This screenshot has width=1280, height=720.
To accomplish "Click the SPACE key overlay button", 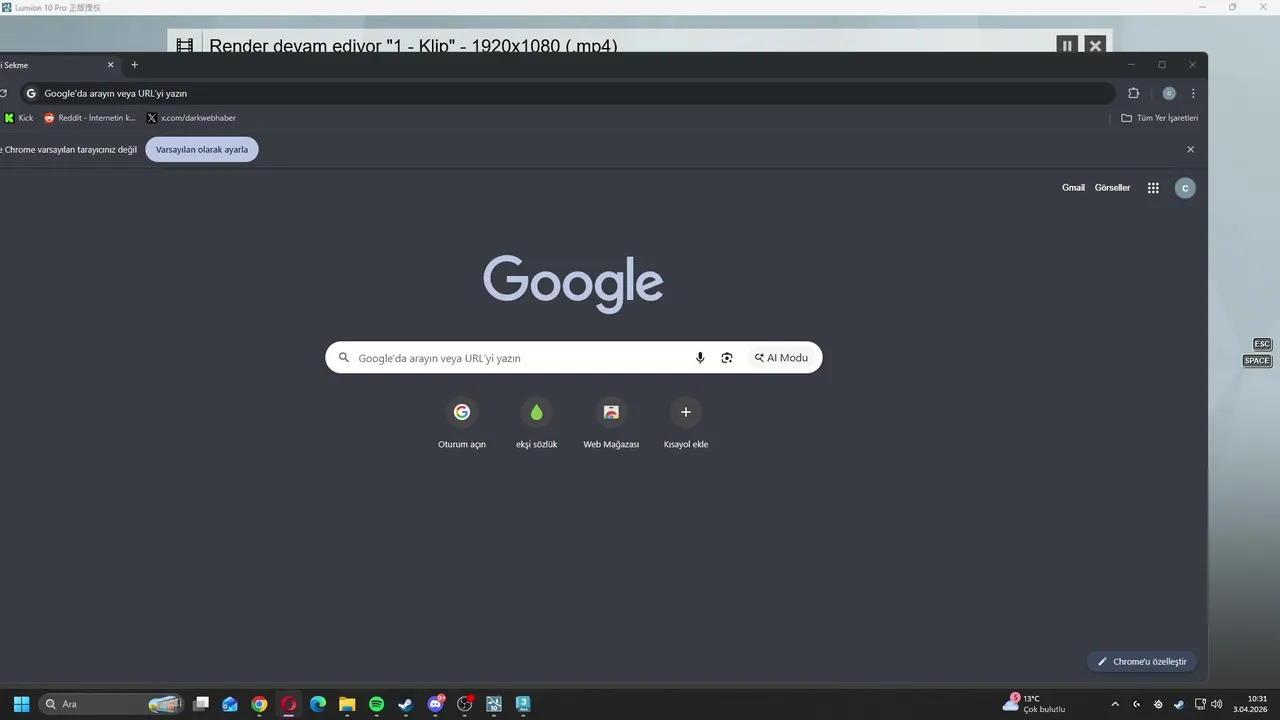I will 1257,361.
